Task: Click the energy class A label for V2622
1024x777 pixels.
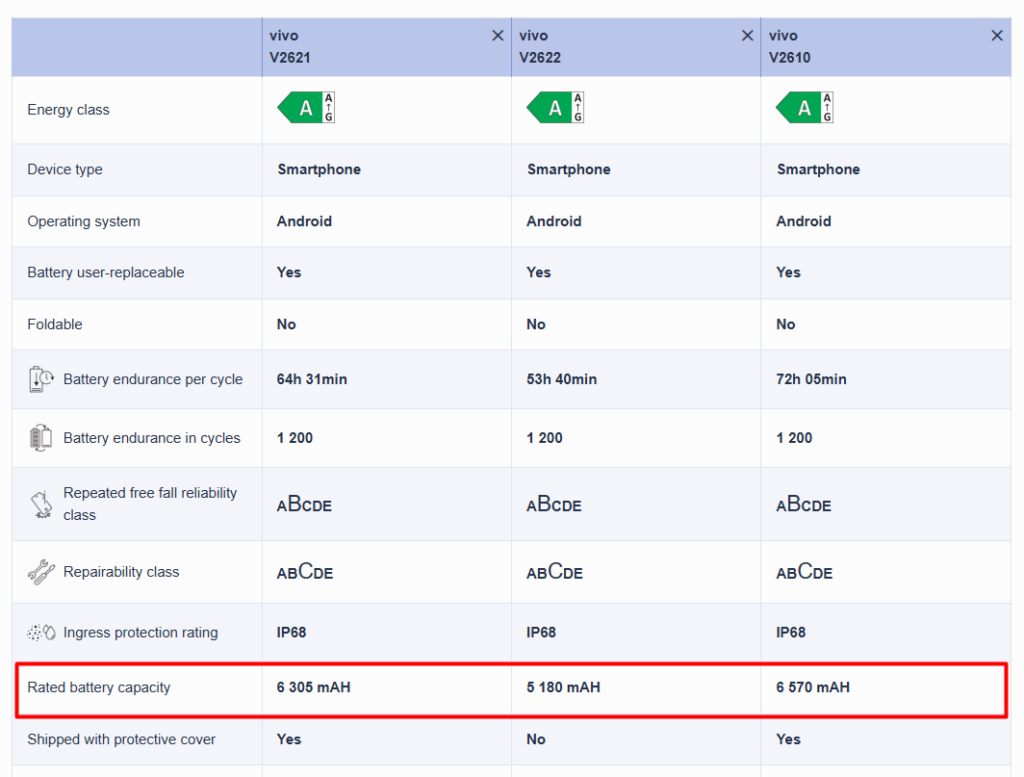Action: [555, 108]
